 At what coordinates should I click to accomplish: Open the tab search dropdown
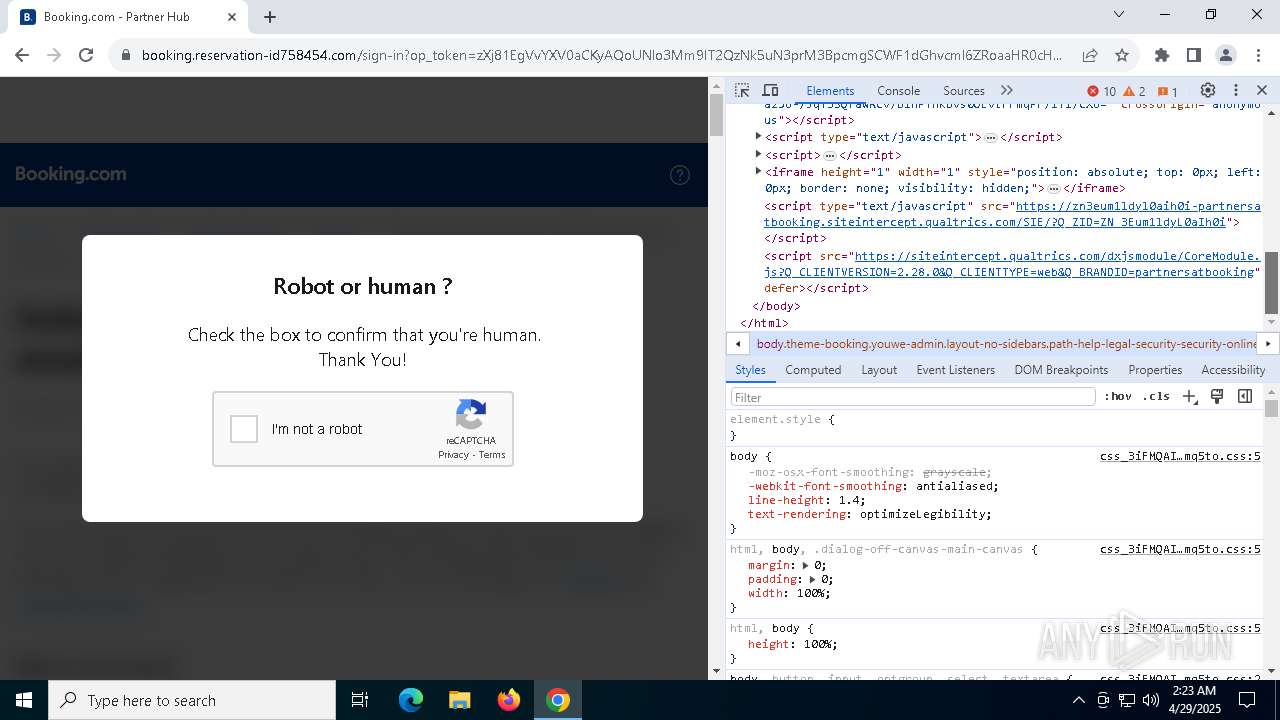click(x=1119, y=14)
